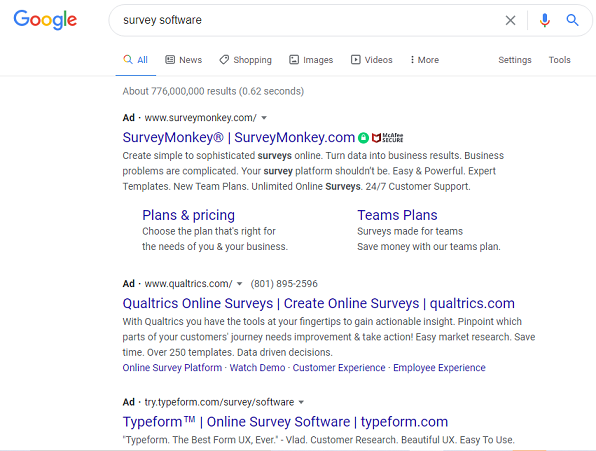Open the Teams Plans sitelink

pos(397,215)
